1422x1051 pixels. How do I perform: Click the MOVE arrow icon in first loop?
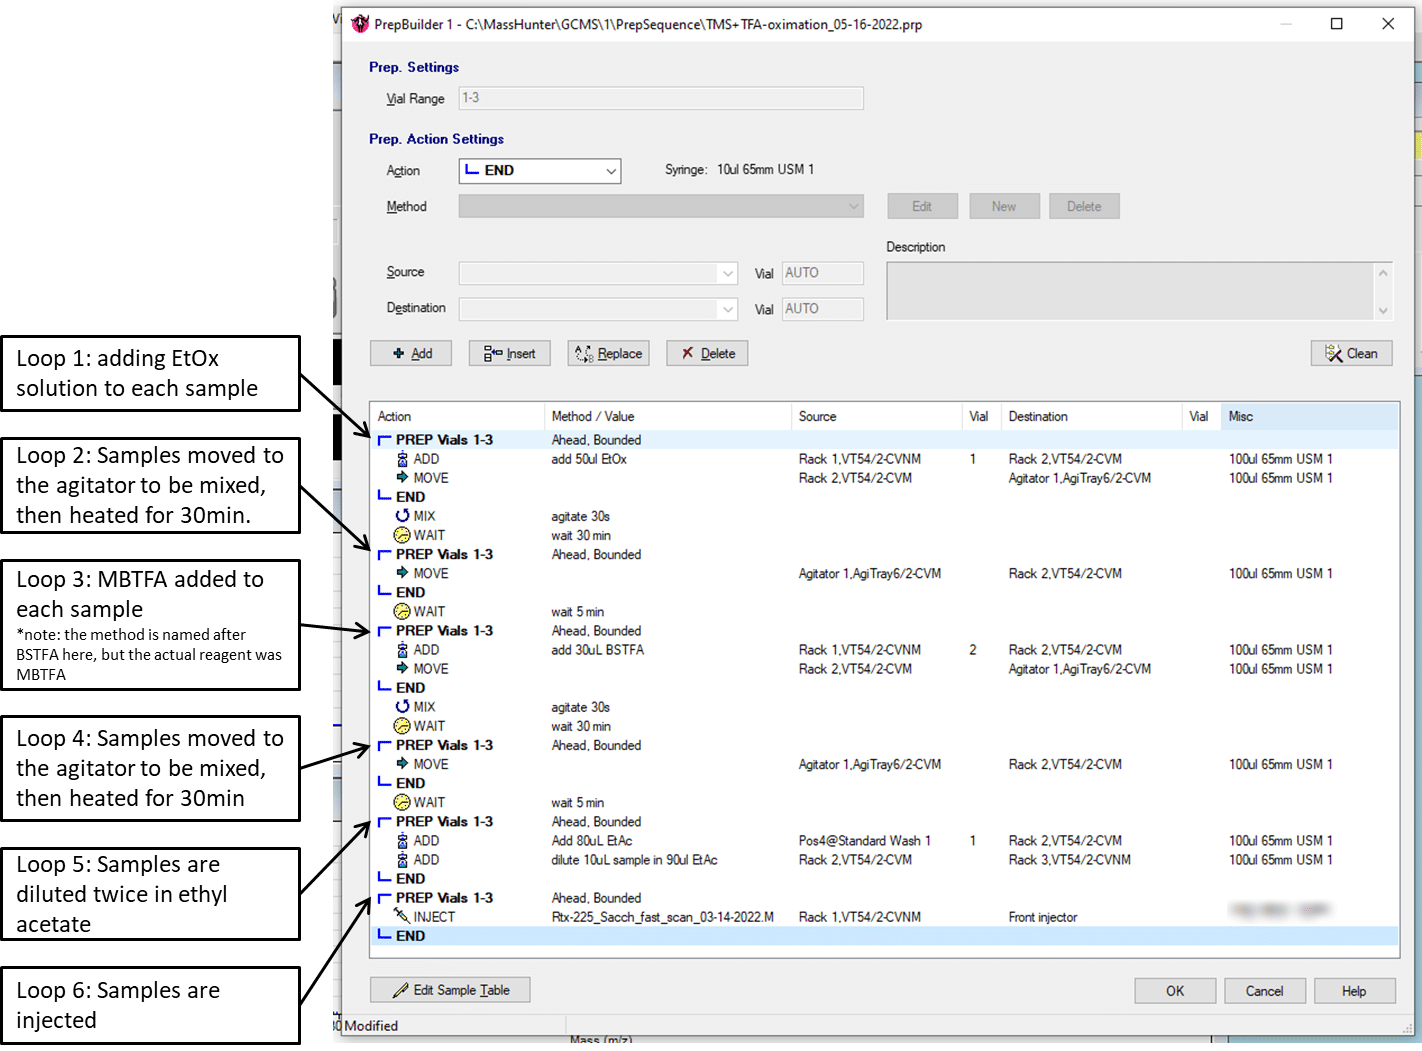coord(403,477)
